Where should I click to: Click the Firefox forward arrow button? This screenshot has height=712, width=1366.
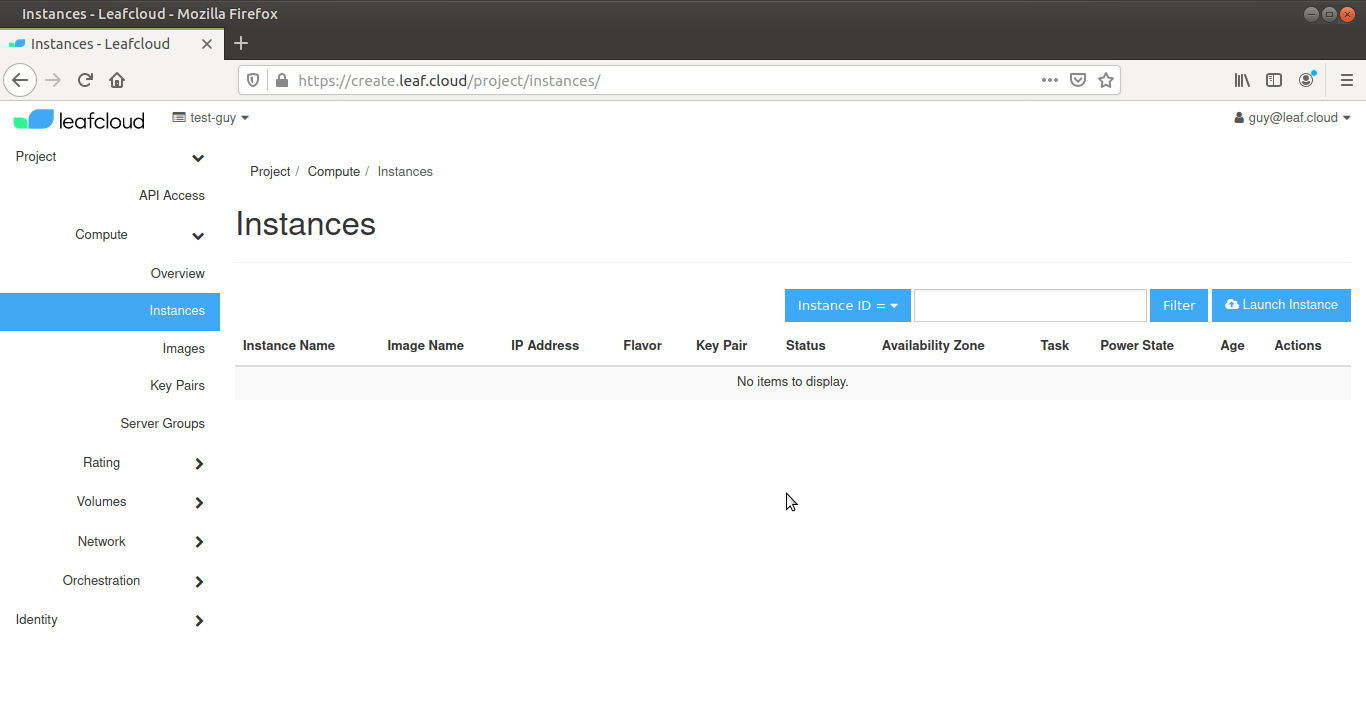[x=53, y=80]
